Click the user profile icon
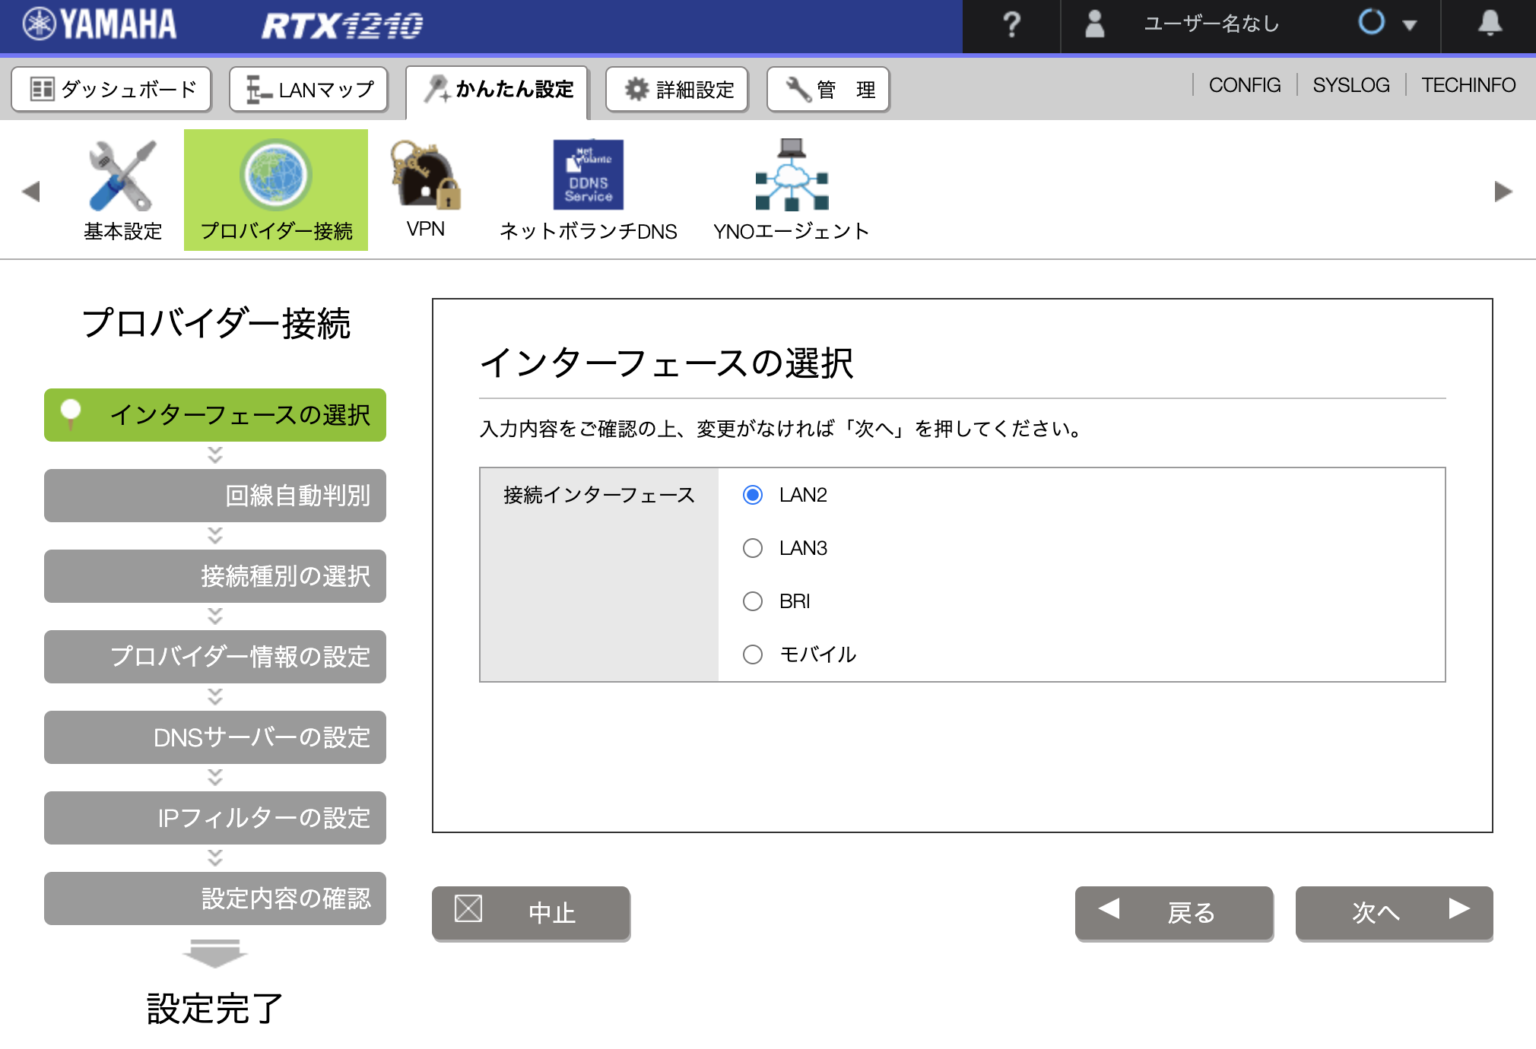Viewport: 1536px width, 1049px height. click(x=1095, y=24)
